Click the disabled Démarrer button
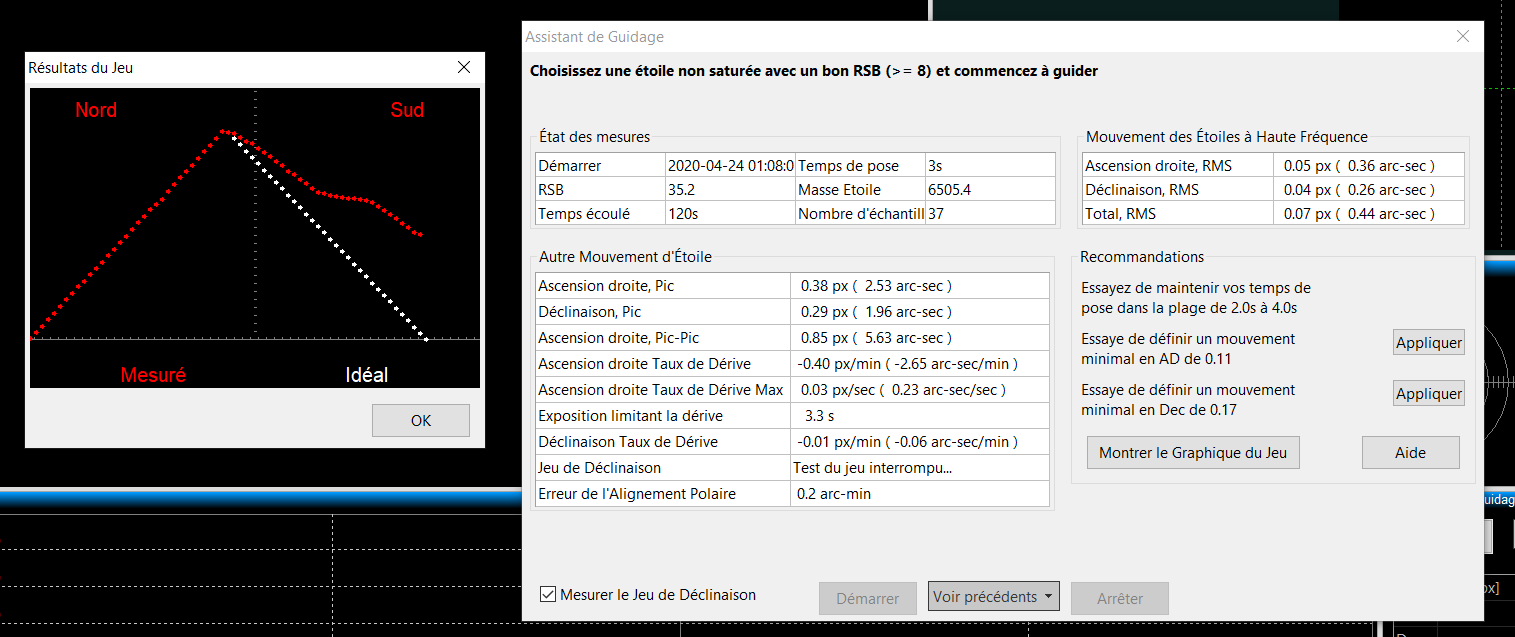 (x=867, y=598)
